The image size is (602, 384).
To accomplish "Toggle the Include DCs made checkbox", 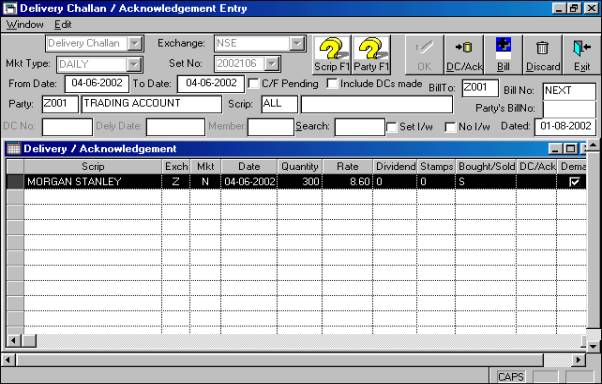I will (x=332, y=83).
